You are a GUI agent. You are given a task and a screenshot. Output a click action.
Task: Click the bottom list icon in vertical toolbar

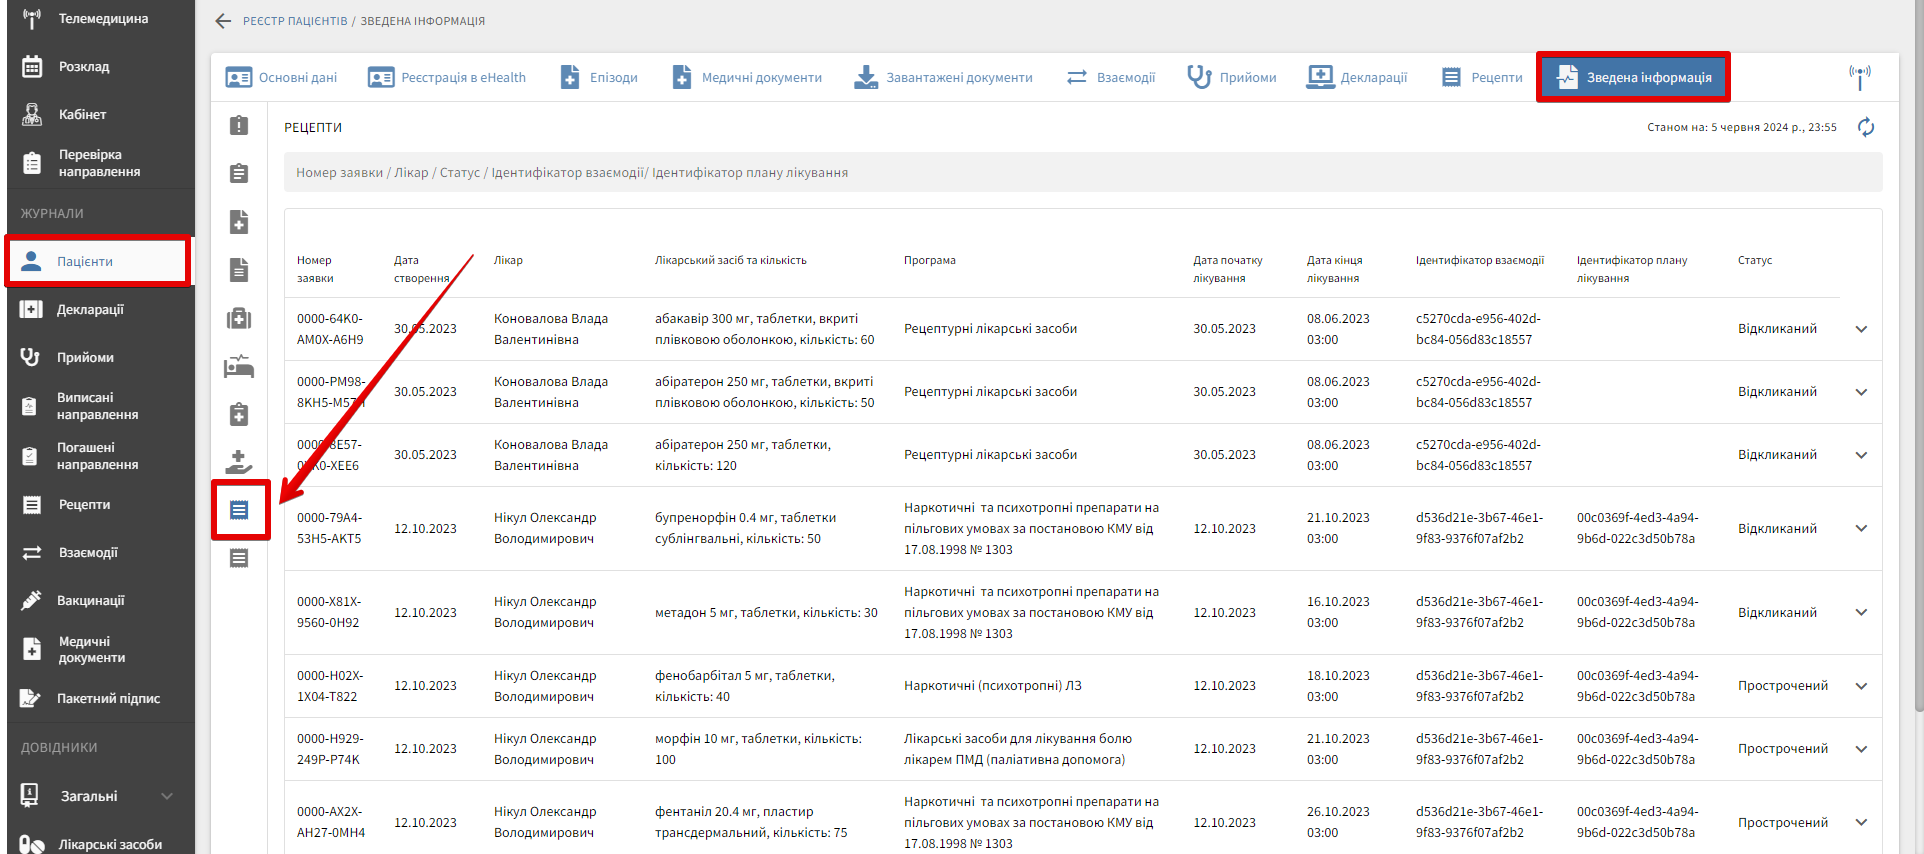point(239,558)
